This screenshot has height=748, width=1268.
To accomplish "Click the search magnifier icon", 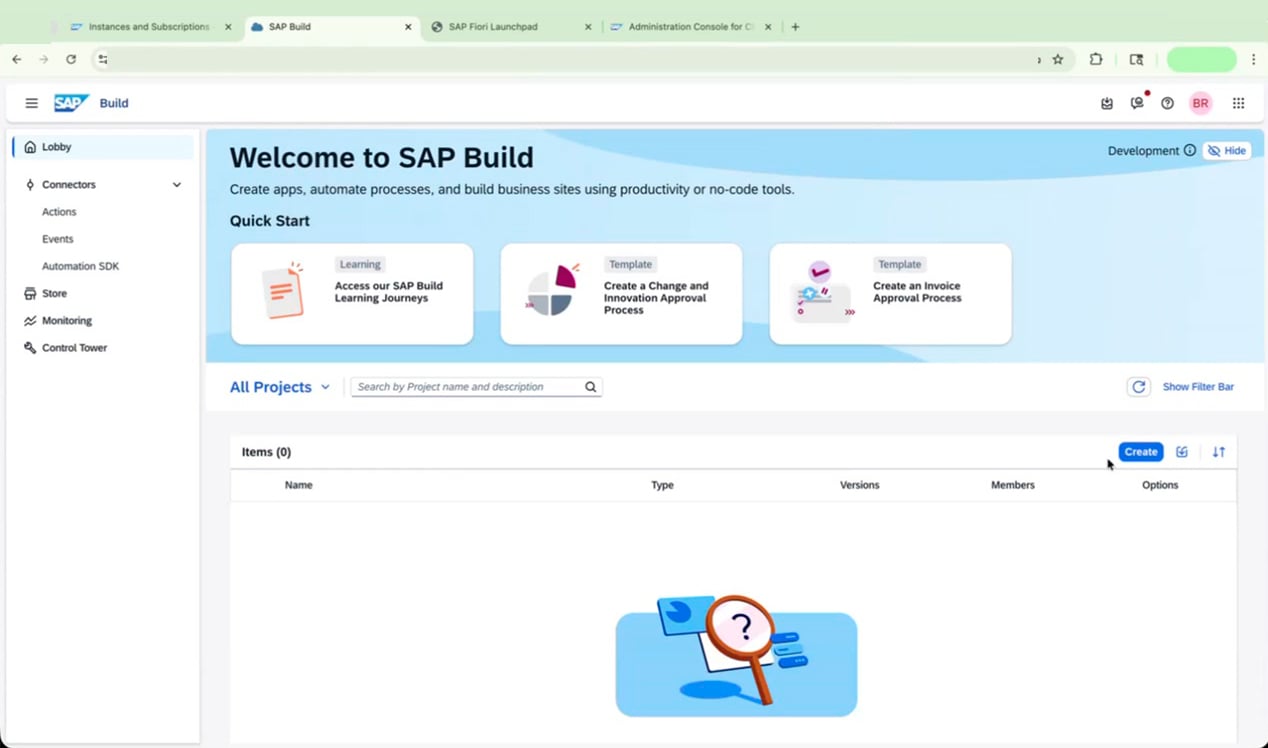I will click(x=590, y=387).
